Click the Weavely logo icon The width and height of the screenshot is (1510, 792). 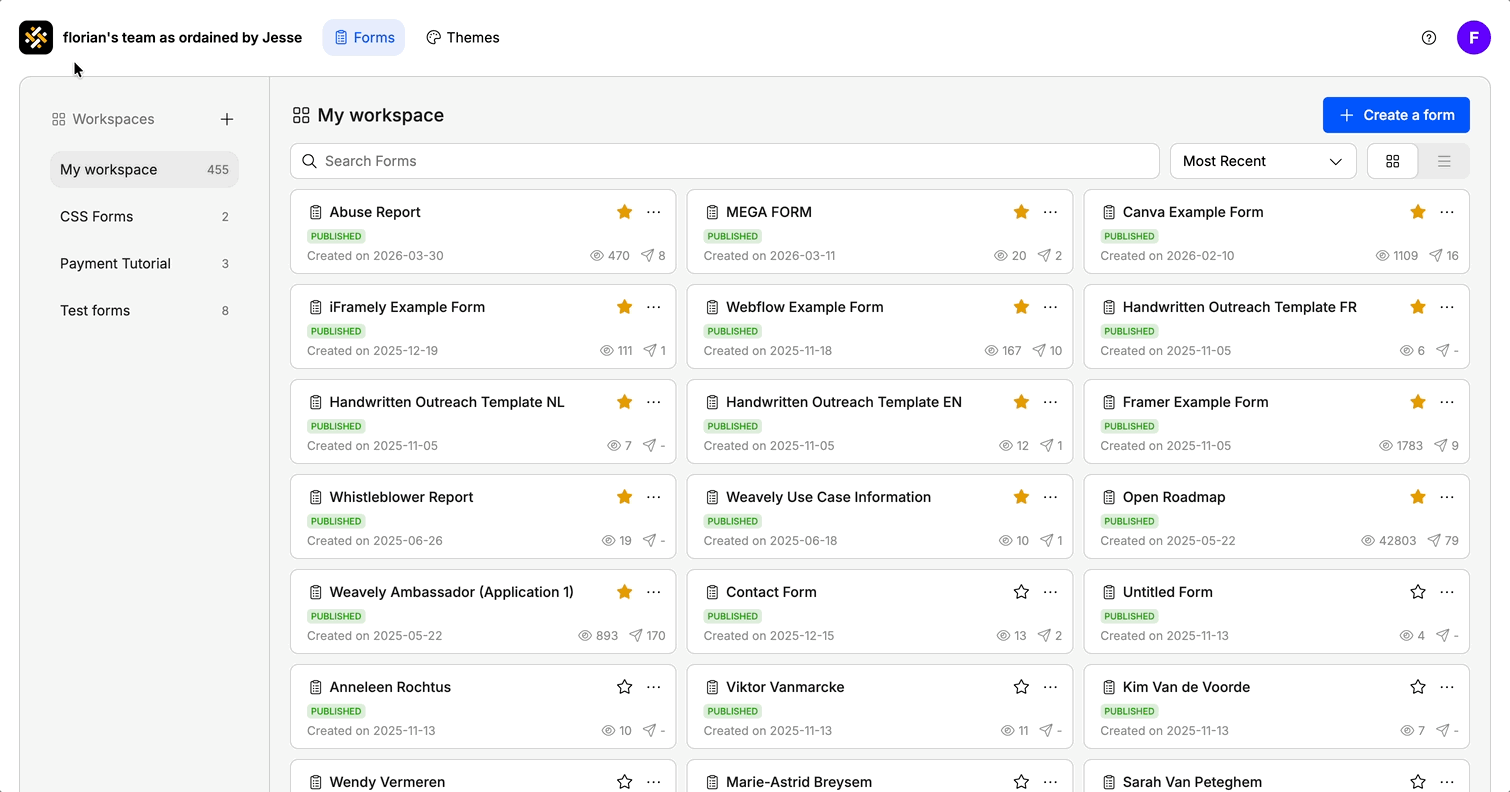click(36, 37)
